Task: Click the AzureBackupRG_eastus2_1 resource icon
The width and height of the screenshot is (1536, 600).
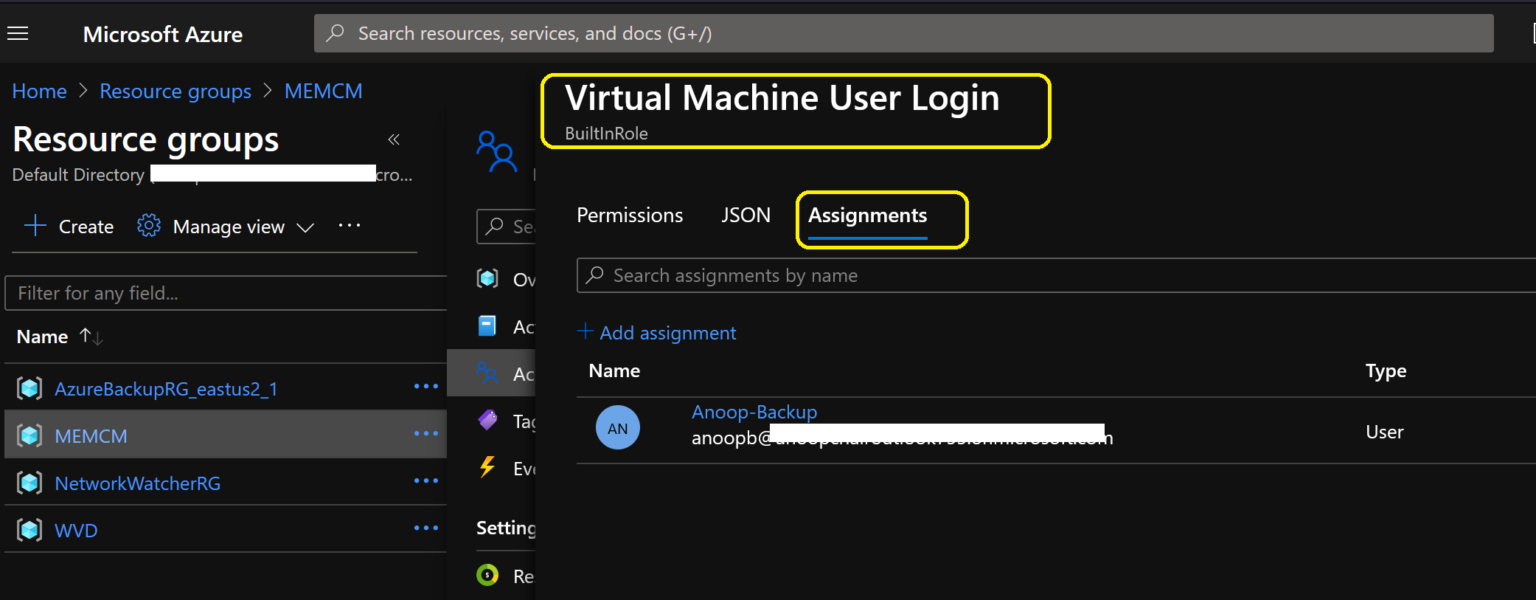Action: tap(30, 389)
